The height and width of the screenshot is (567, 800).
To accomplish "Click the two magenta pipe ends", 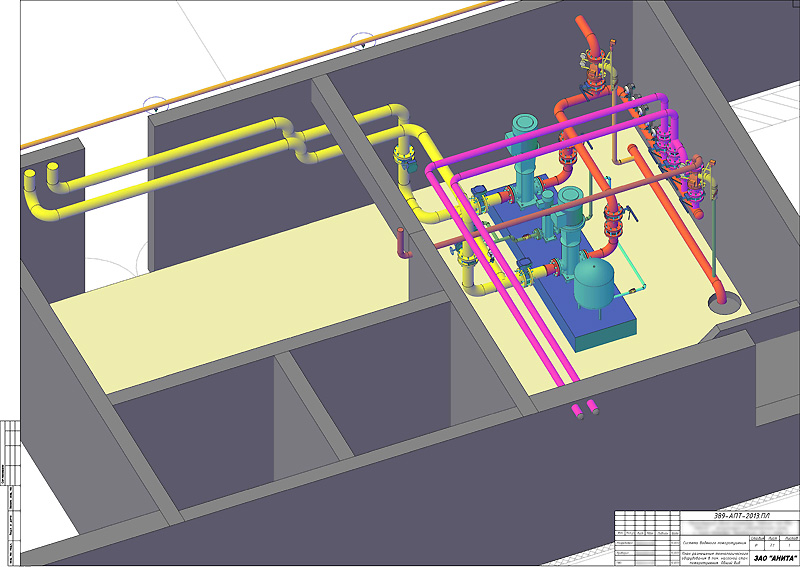I will (x=584, y=408).
